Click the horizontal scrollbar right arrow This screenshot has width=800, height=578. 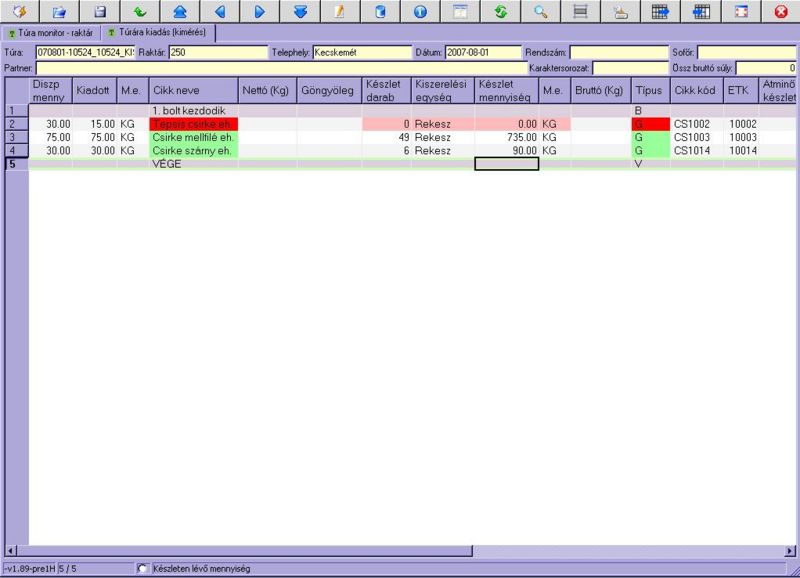(788, 551)
